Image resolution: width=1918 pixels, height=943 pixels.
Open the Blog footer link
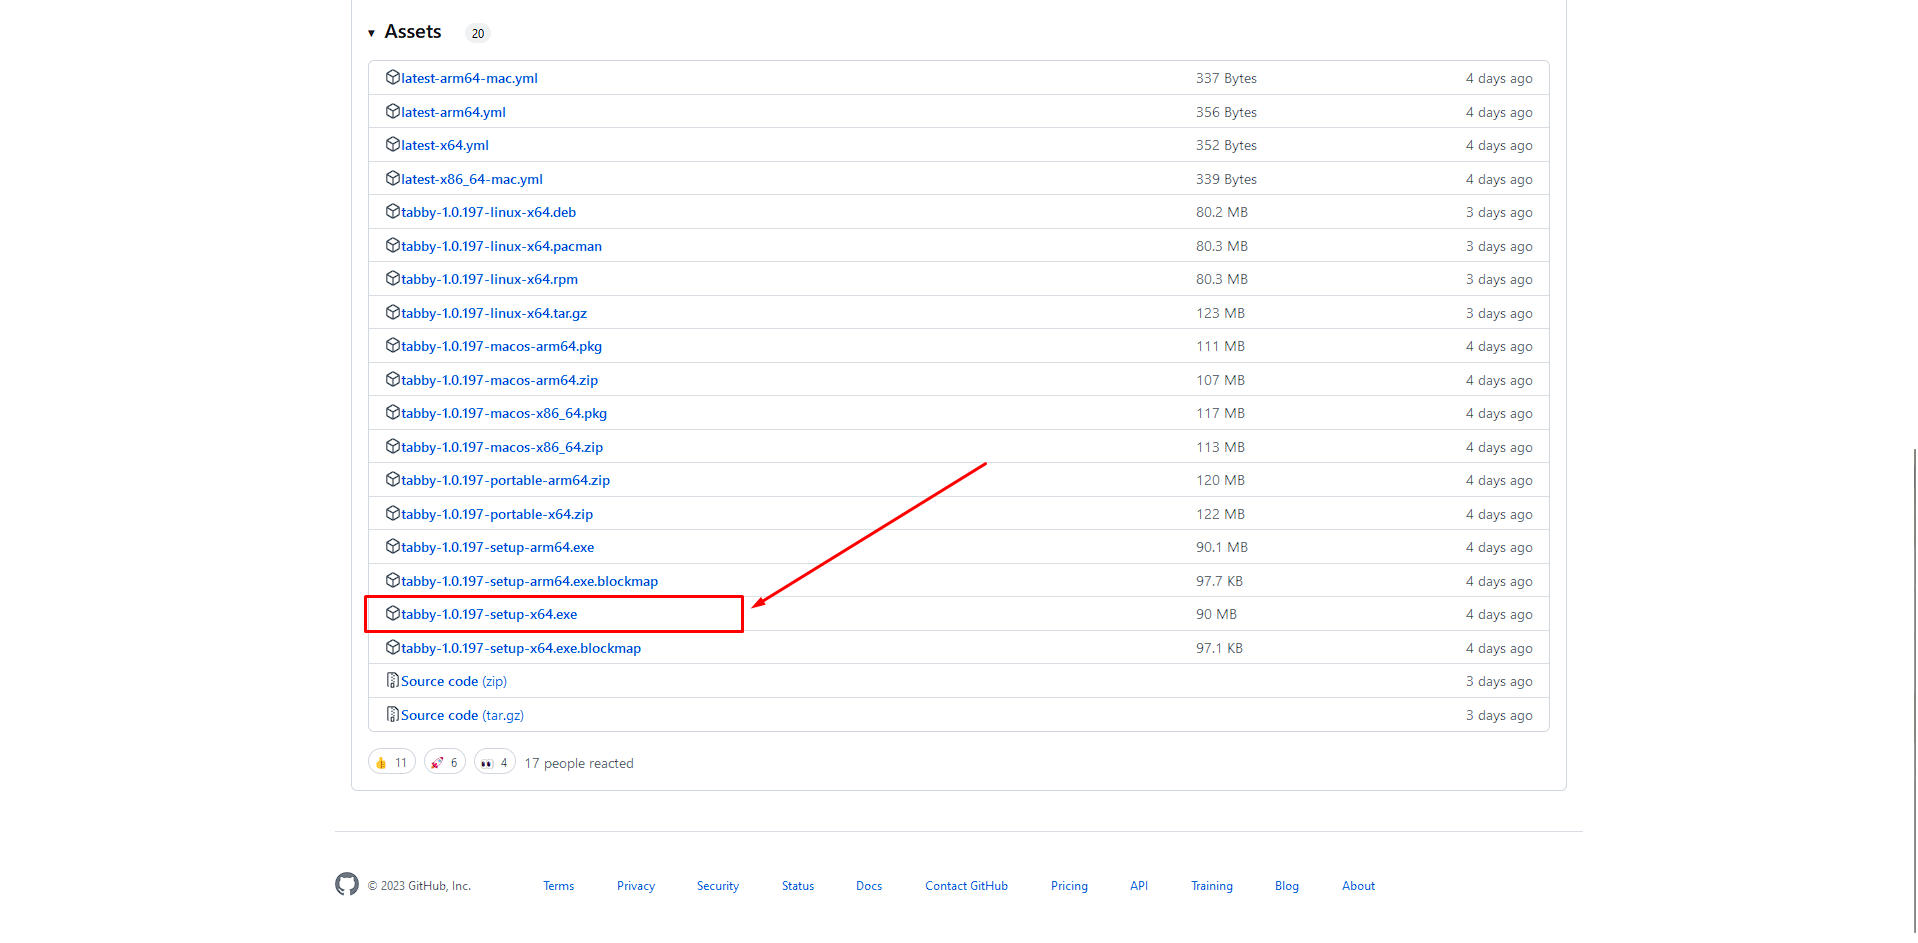click(1287, 886)
